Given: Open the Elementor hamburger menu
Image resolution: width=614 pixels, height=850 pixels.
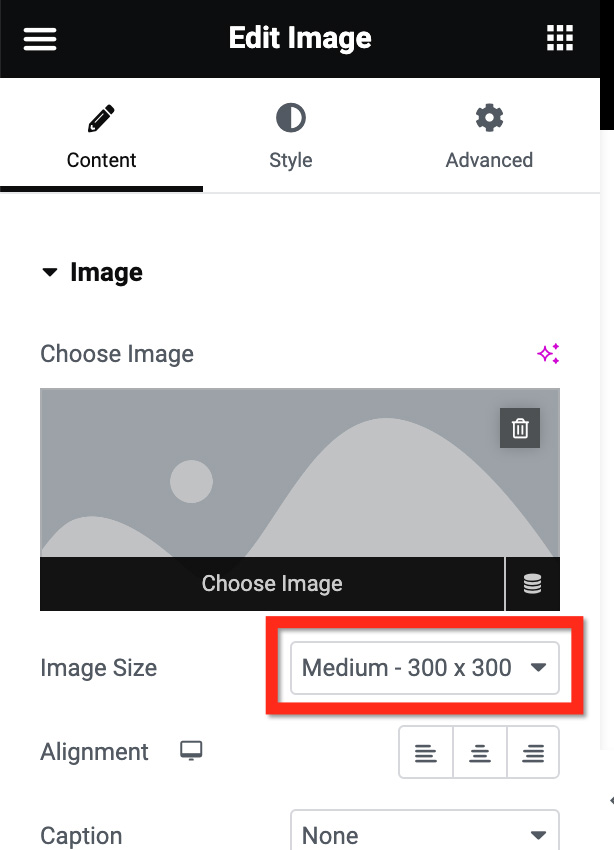Looking at the screenshot, I should pos(39,38).
